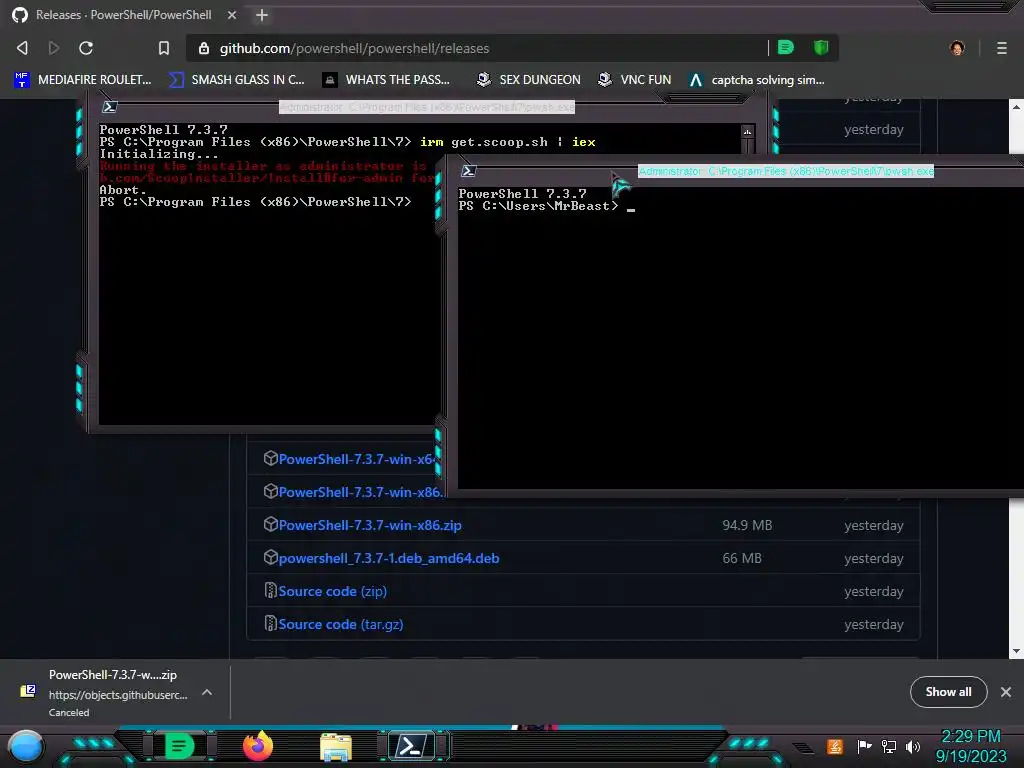
Task: Click the padlock site info icon
Action: (x=204, y=48)
